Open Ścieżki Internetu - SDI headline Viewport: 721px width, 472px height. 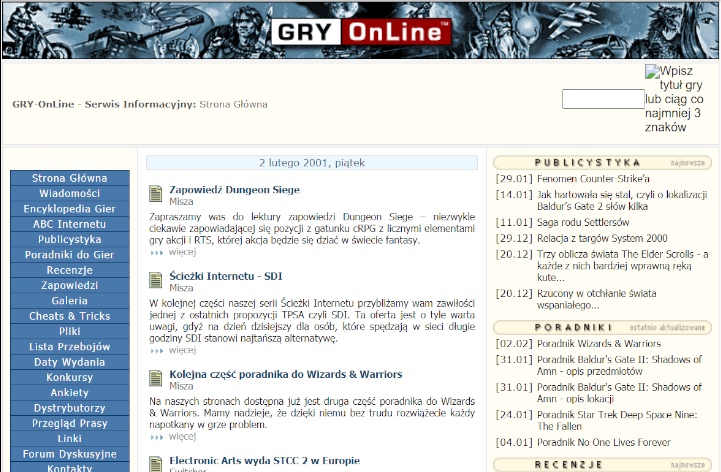226,276
